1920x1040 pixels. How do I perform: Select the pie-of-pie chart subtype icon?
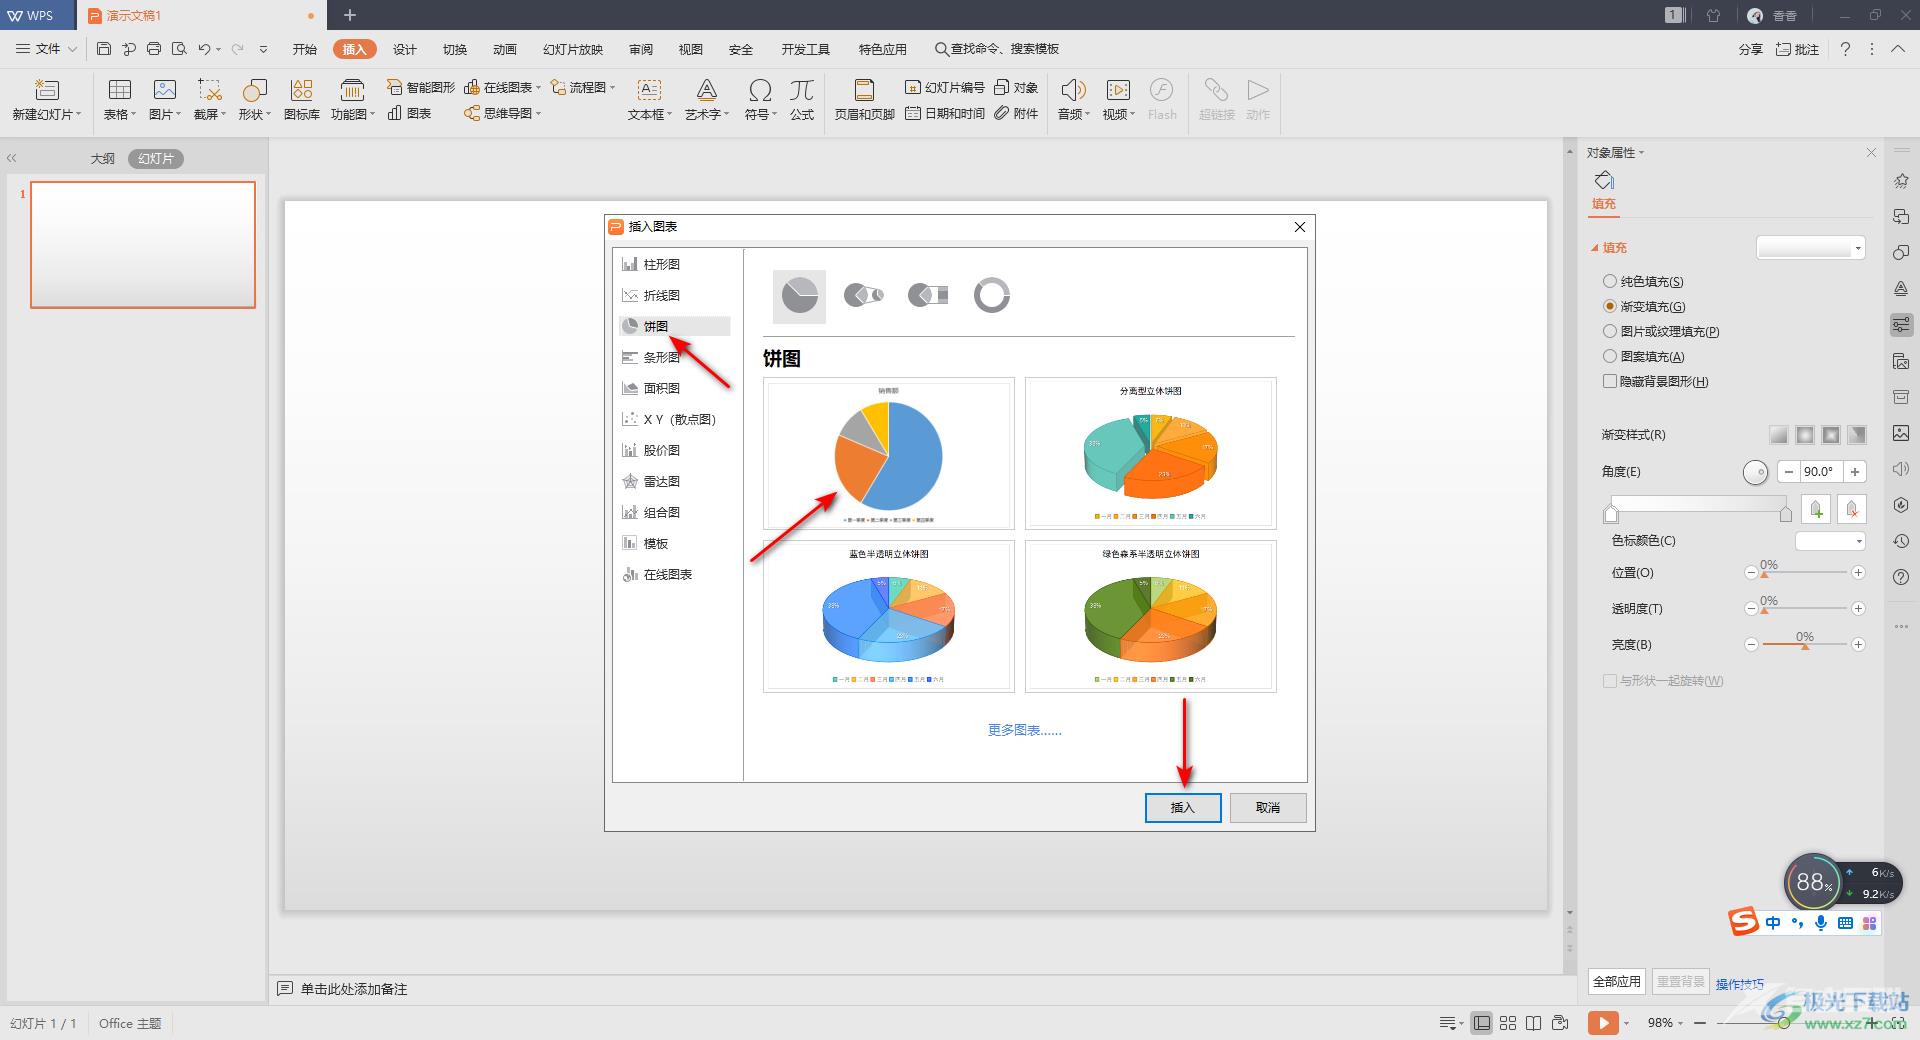coord(863,295)
